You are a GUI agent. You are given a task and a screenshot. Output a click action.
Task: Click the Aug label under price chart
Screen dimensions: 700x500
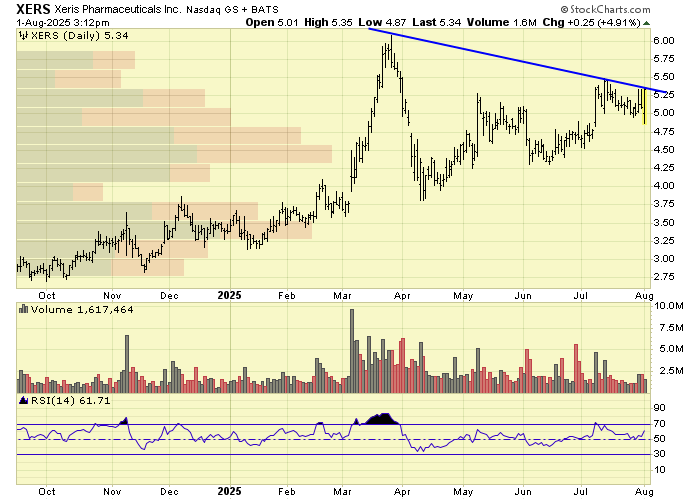click(644, 296)
